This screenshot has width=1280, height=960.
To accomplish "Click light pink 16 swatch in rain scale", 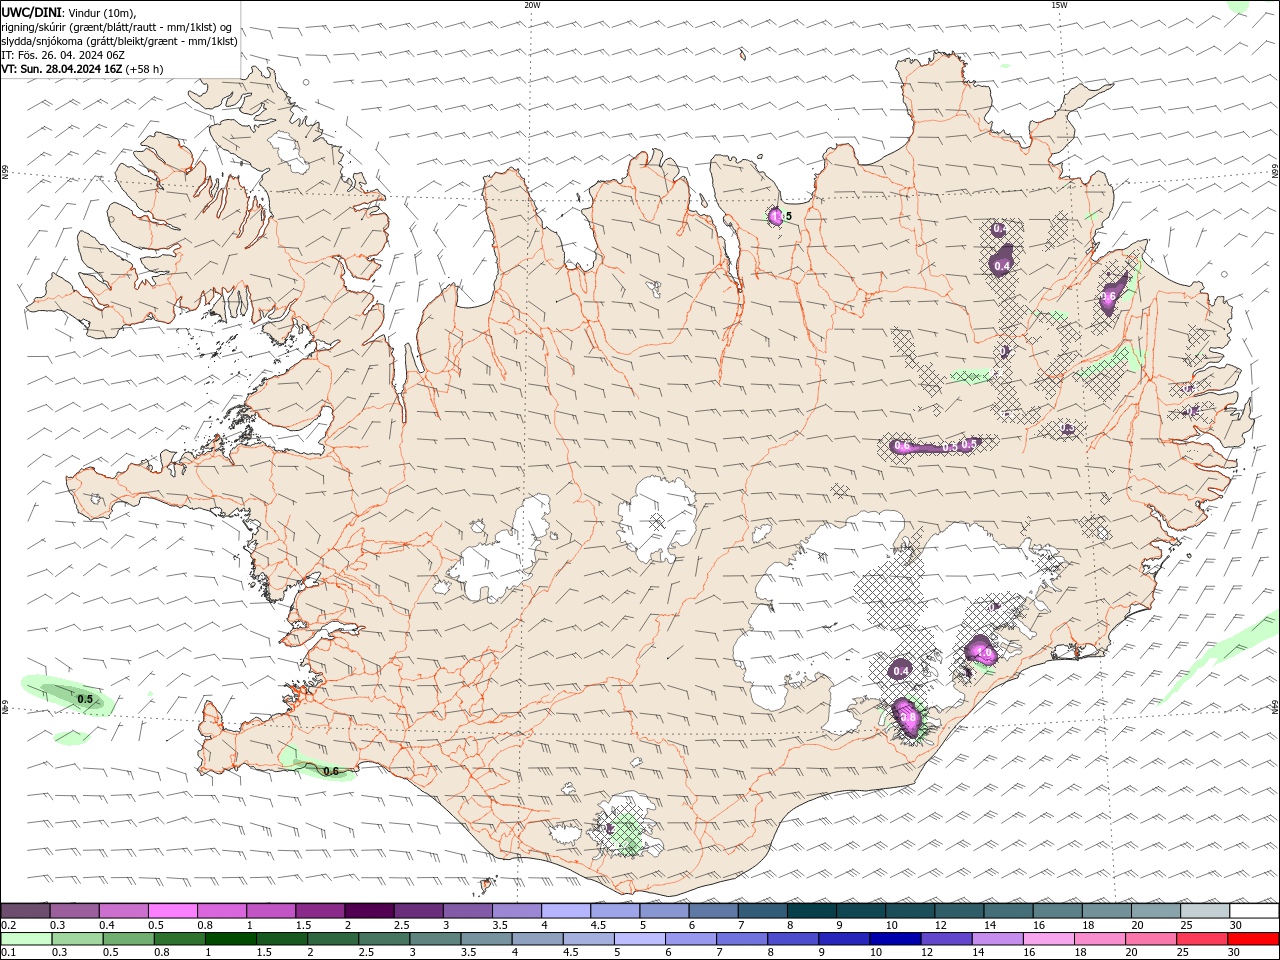I will click(x=1047, y=939).
